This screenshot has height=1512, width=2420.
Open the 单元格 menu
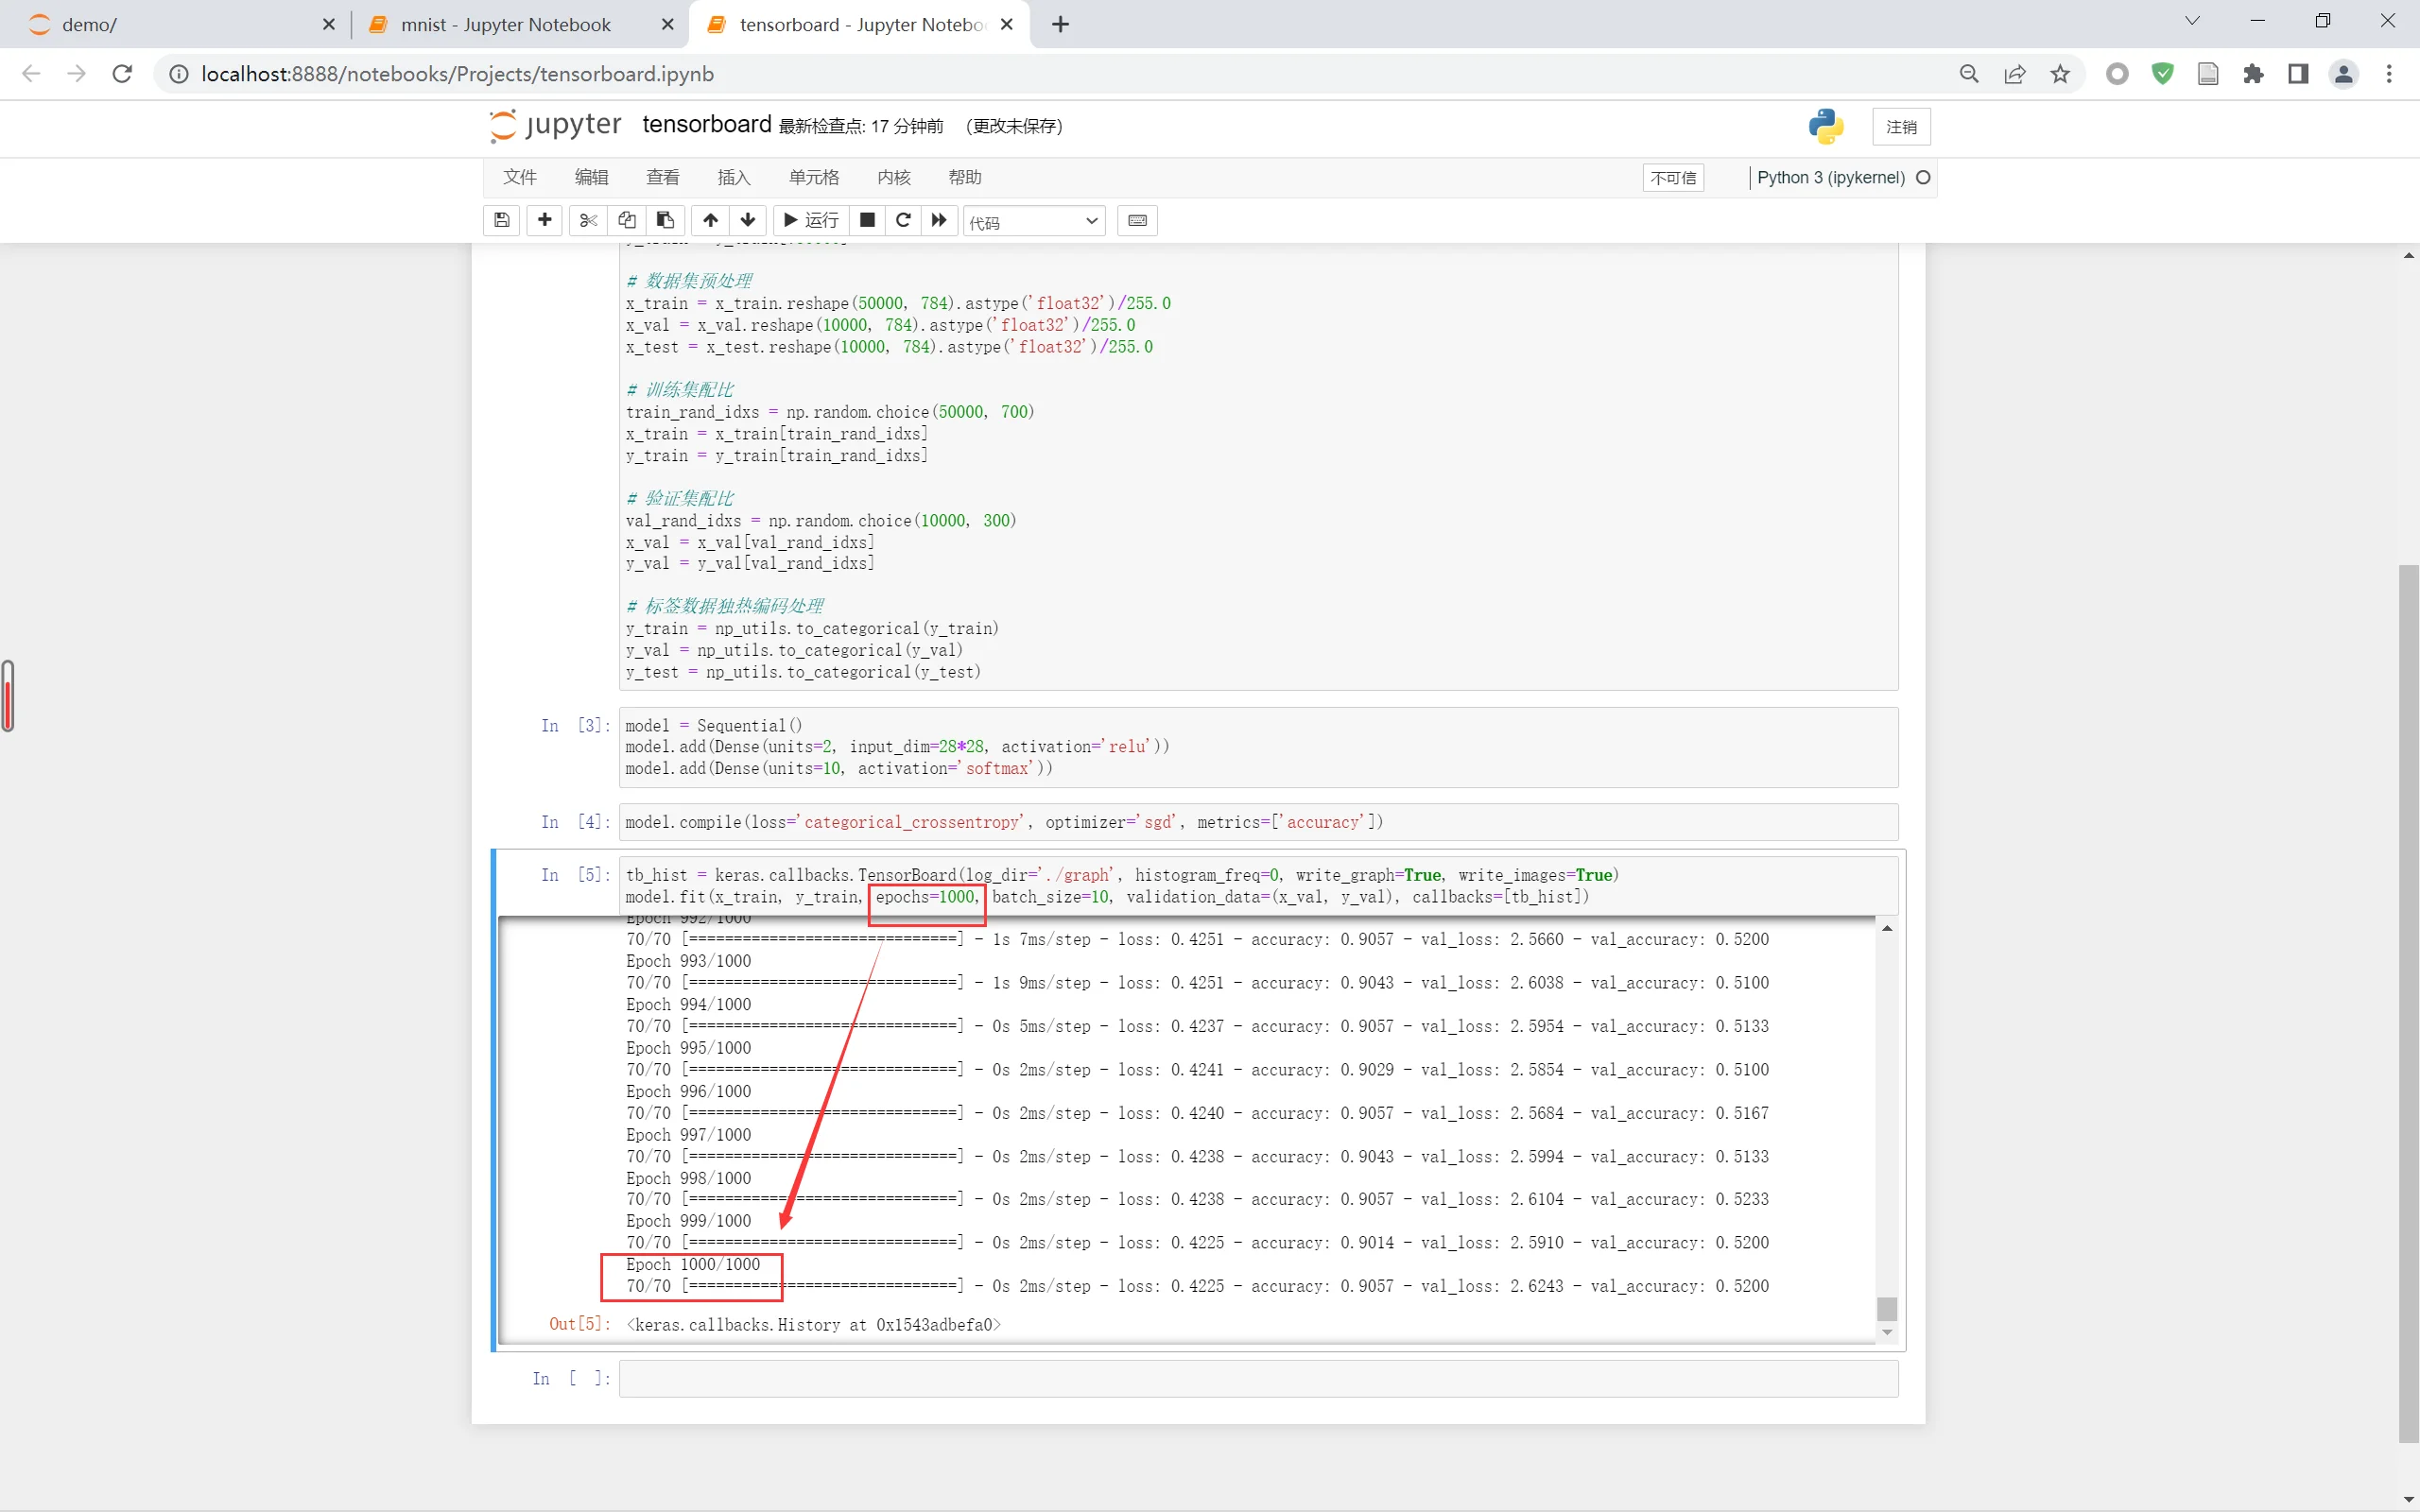[813, 177]
